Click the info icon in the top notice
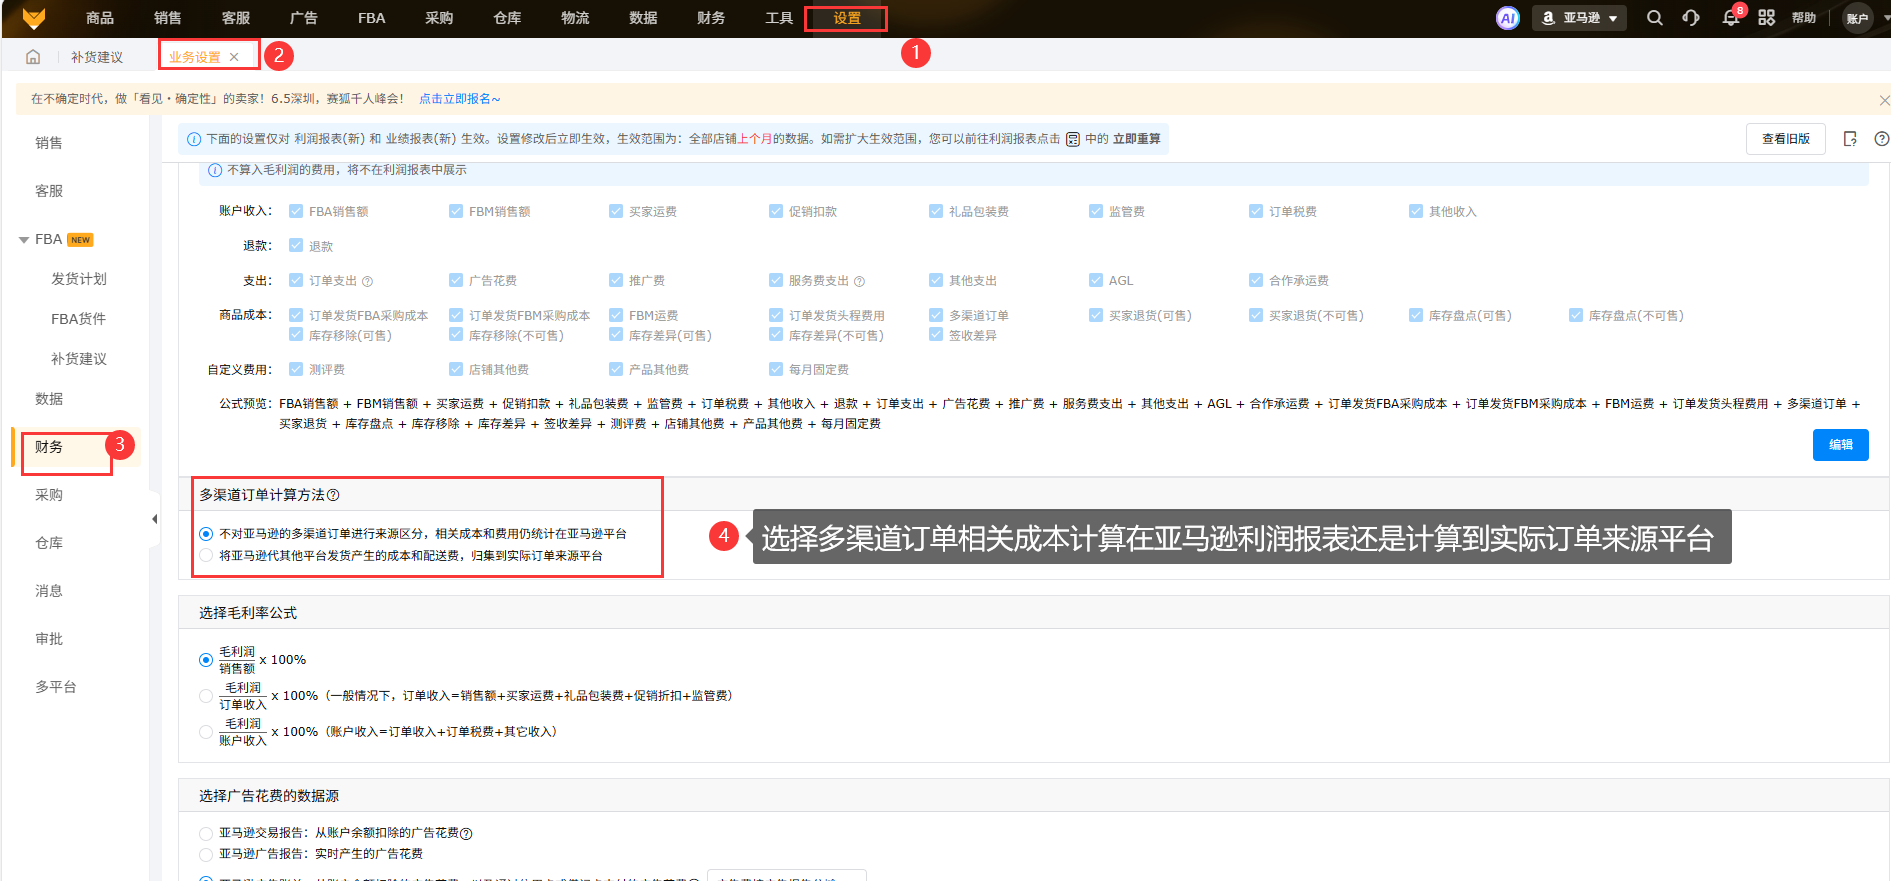Viewport: 1891px width, 881px height. pos(194,140)
